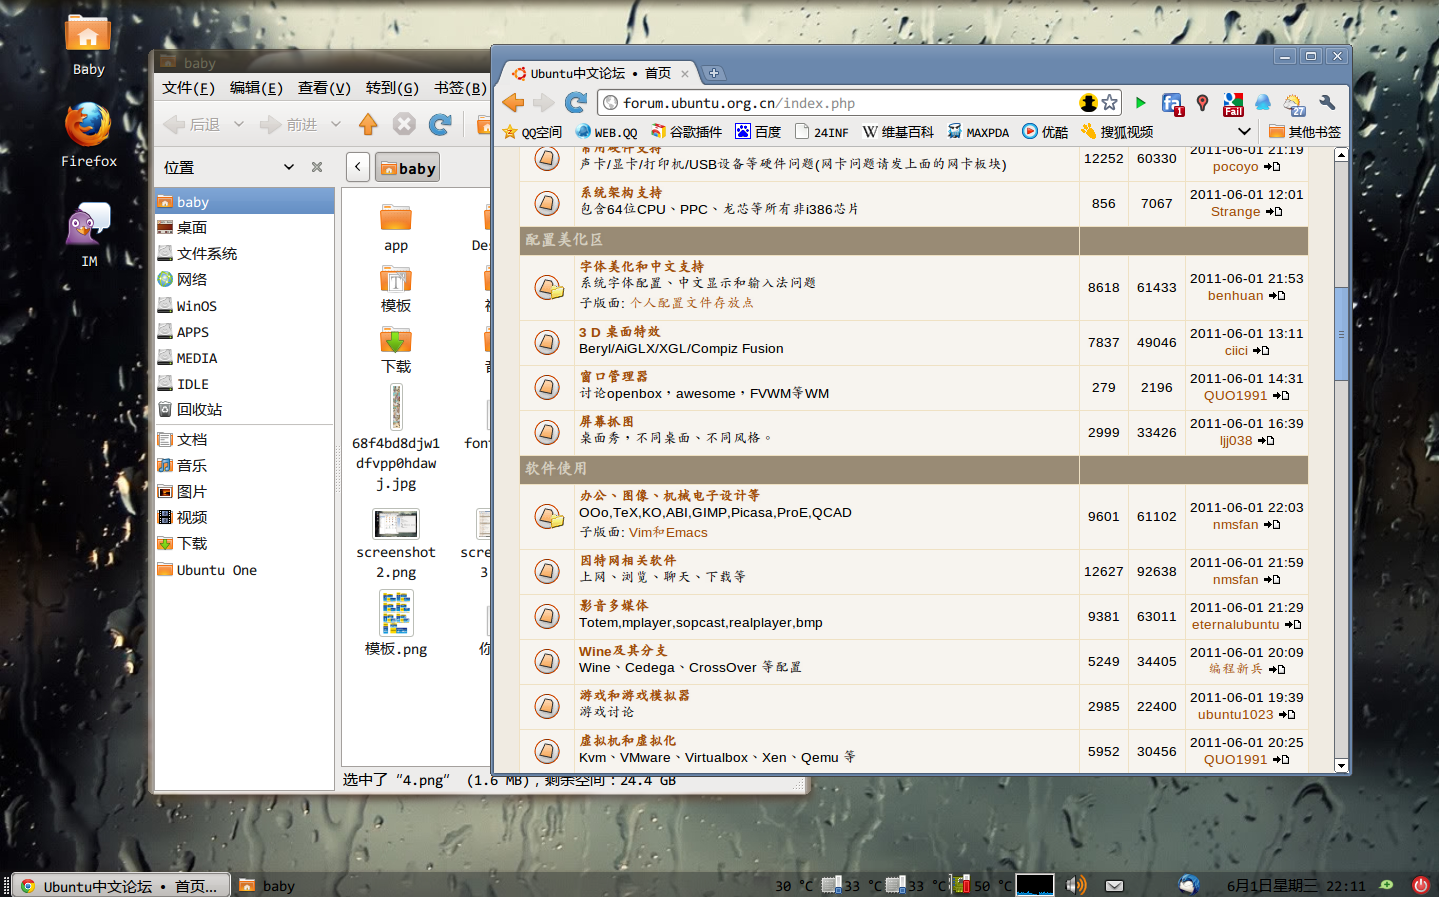Click the volume speaker tray icon
This screenshot has height=897, width=1439.
point(1076,885)
